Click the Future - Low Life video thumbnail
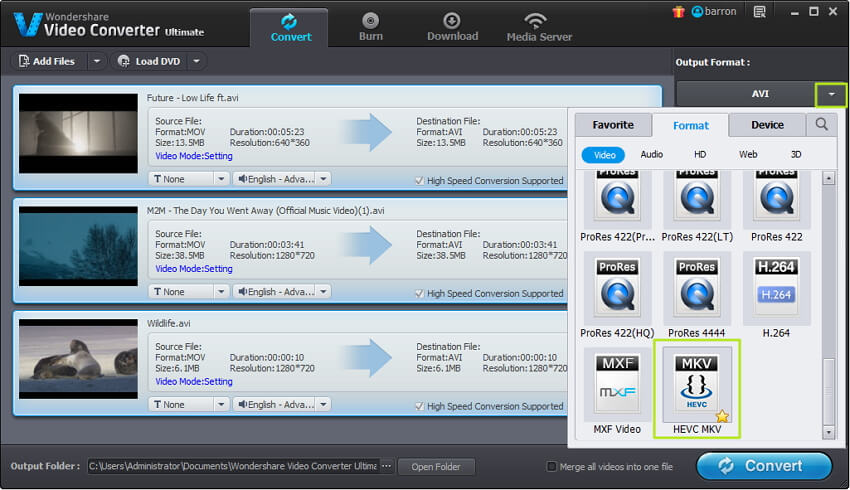The image size is (850, 490). (79, 133)
